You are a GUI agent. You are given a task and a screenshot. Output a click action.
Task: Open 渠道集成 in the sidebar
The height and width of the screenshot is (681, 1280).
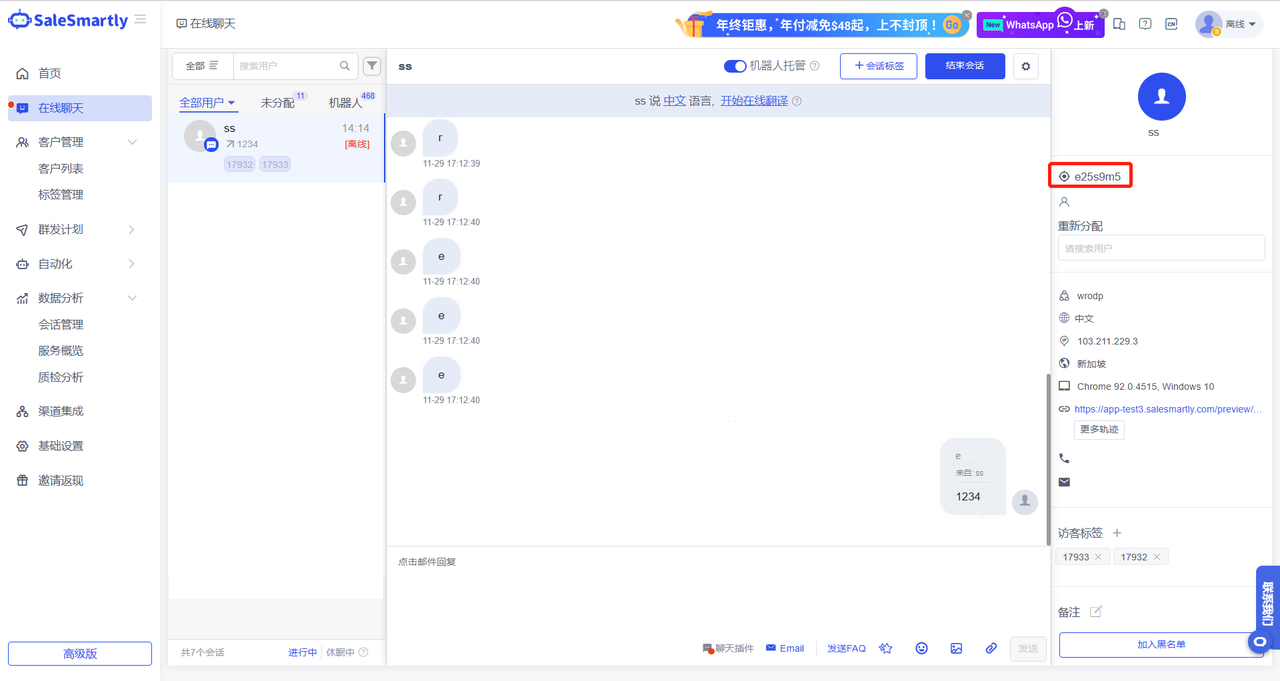60,411
